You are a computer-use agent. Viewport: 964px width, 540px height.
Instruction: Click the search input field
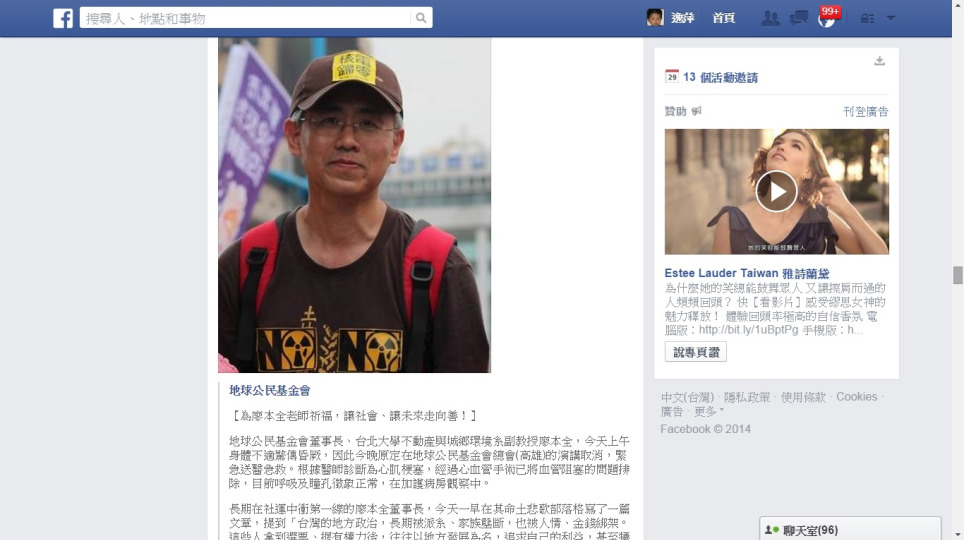[x=246, y=18]
